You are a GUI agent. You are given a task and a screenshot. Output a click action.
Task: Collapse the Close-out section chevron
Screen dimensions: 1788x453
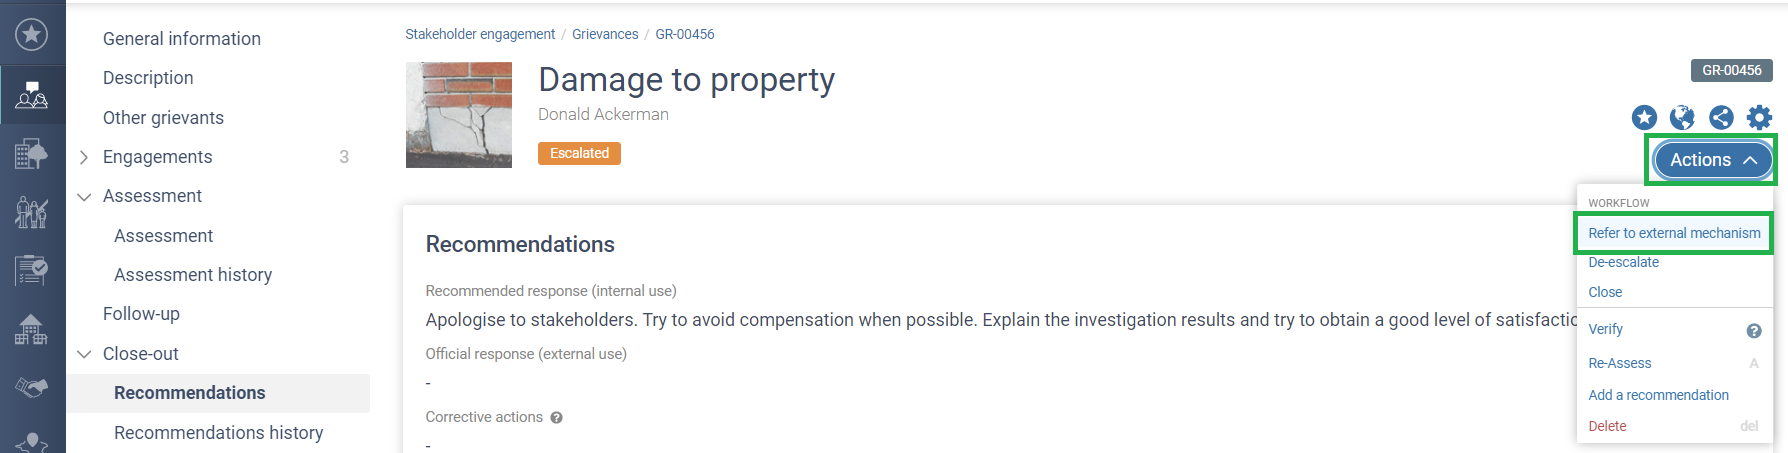pos(84,354)
